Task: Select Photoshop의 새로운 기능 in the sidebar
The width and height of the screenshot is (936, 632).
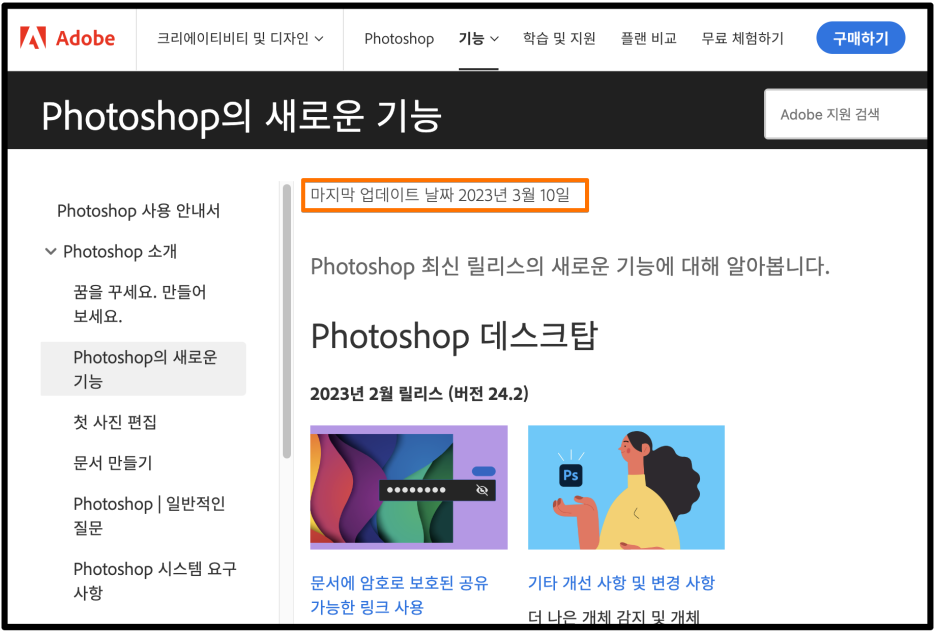Action: pos(143,369)
